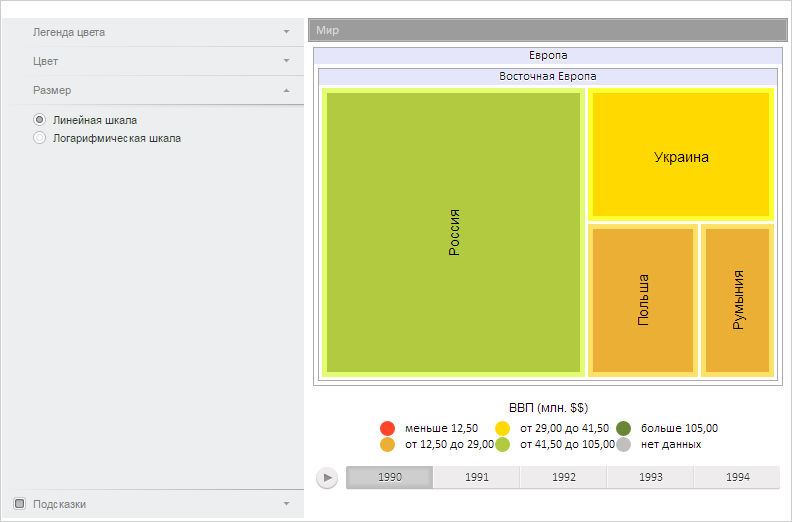Click the yellow 'от 29,00 до 41,50' legend dot
The width and height of the screenshot is (792, 522).
503,428
